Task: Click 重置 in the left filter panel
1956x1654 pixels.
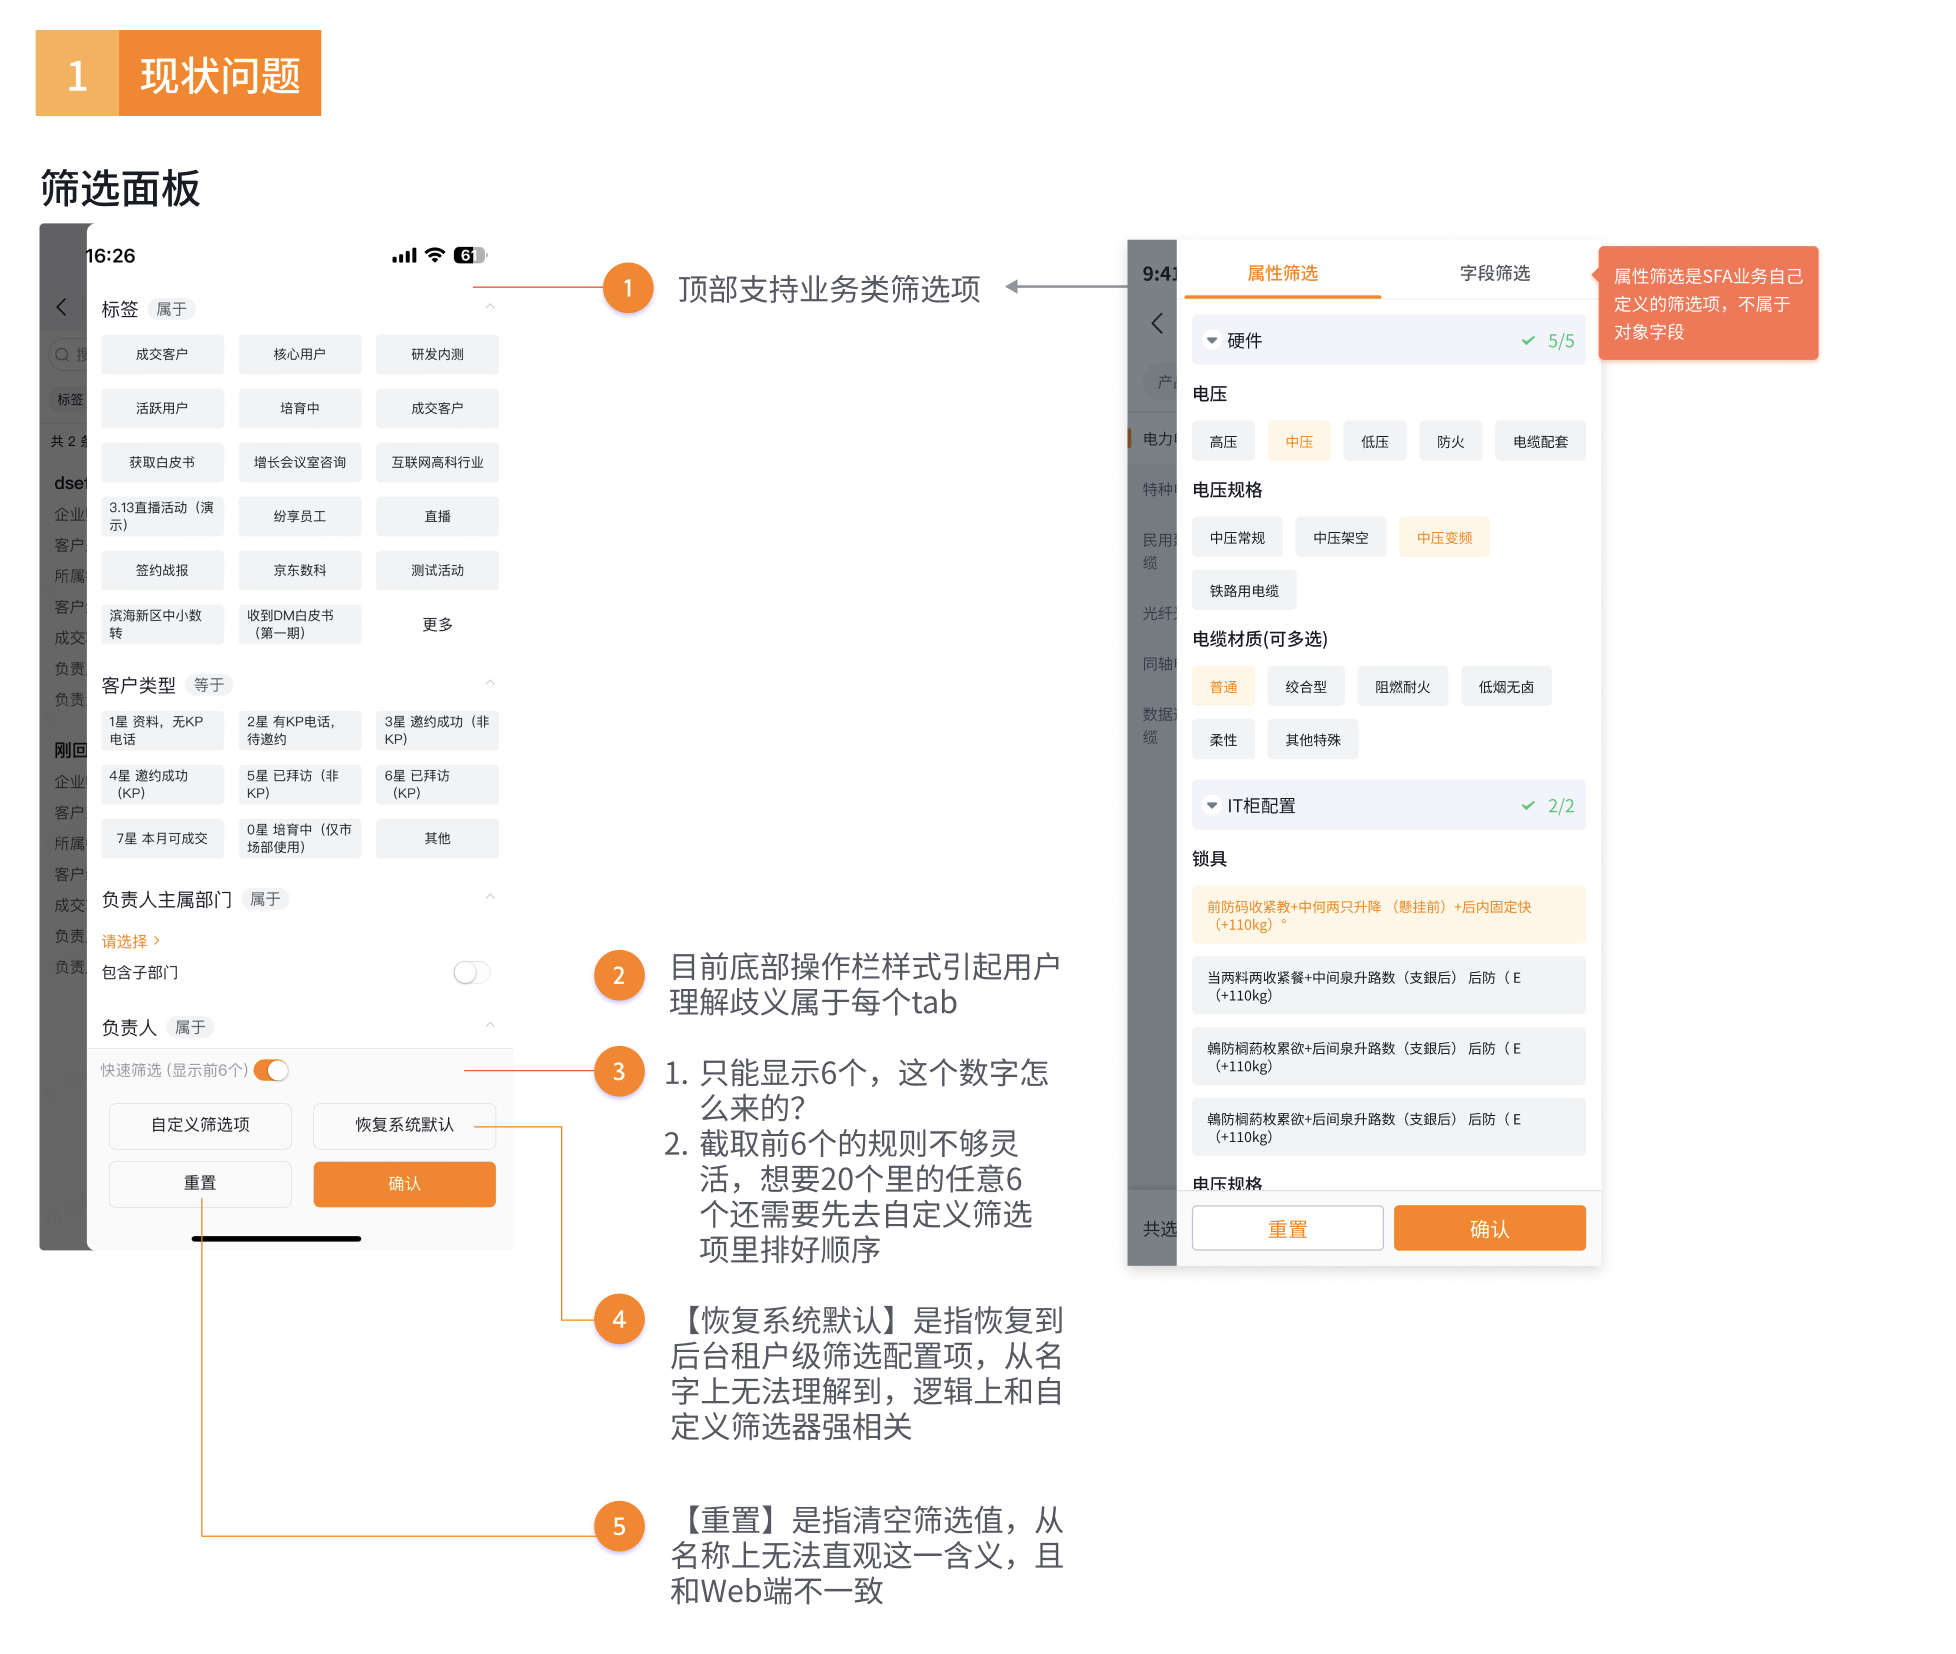Action: (200, 1183)
